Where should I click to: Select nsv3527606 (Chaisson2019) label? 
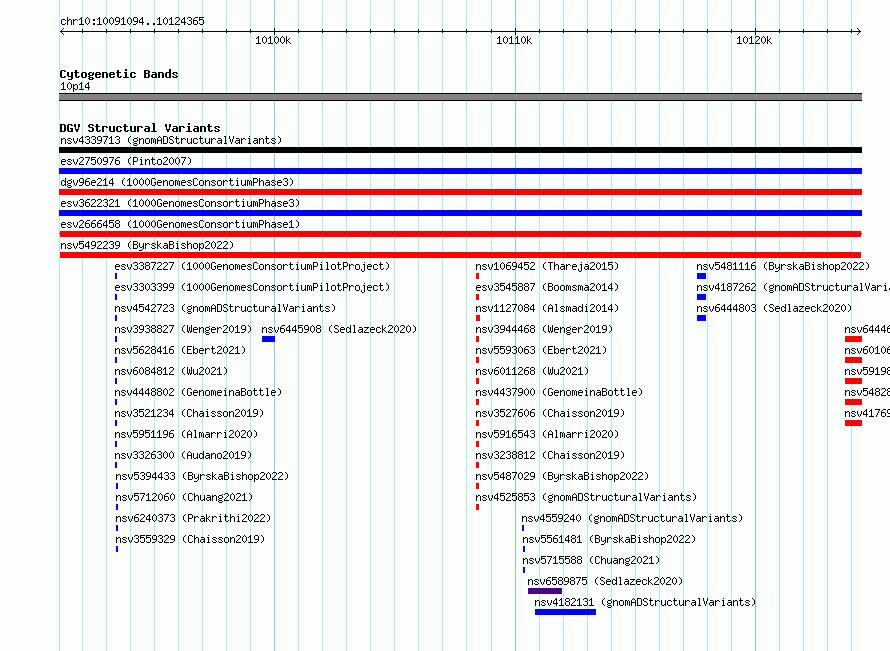click(550, 413)
